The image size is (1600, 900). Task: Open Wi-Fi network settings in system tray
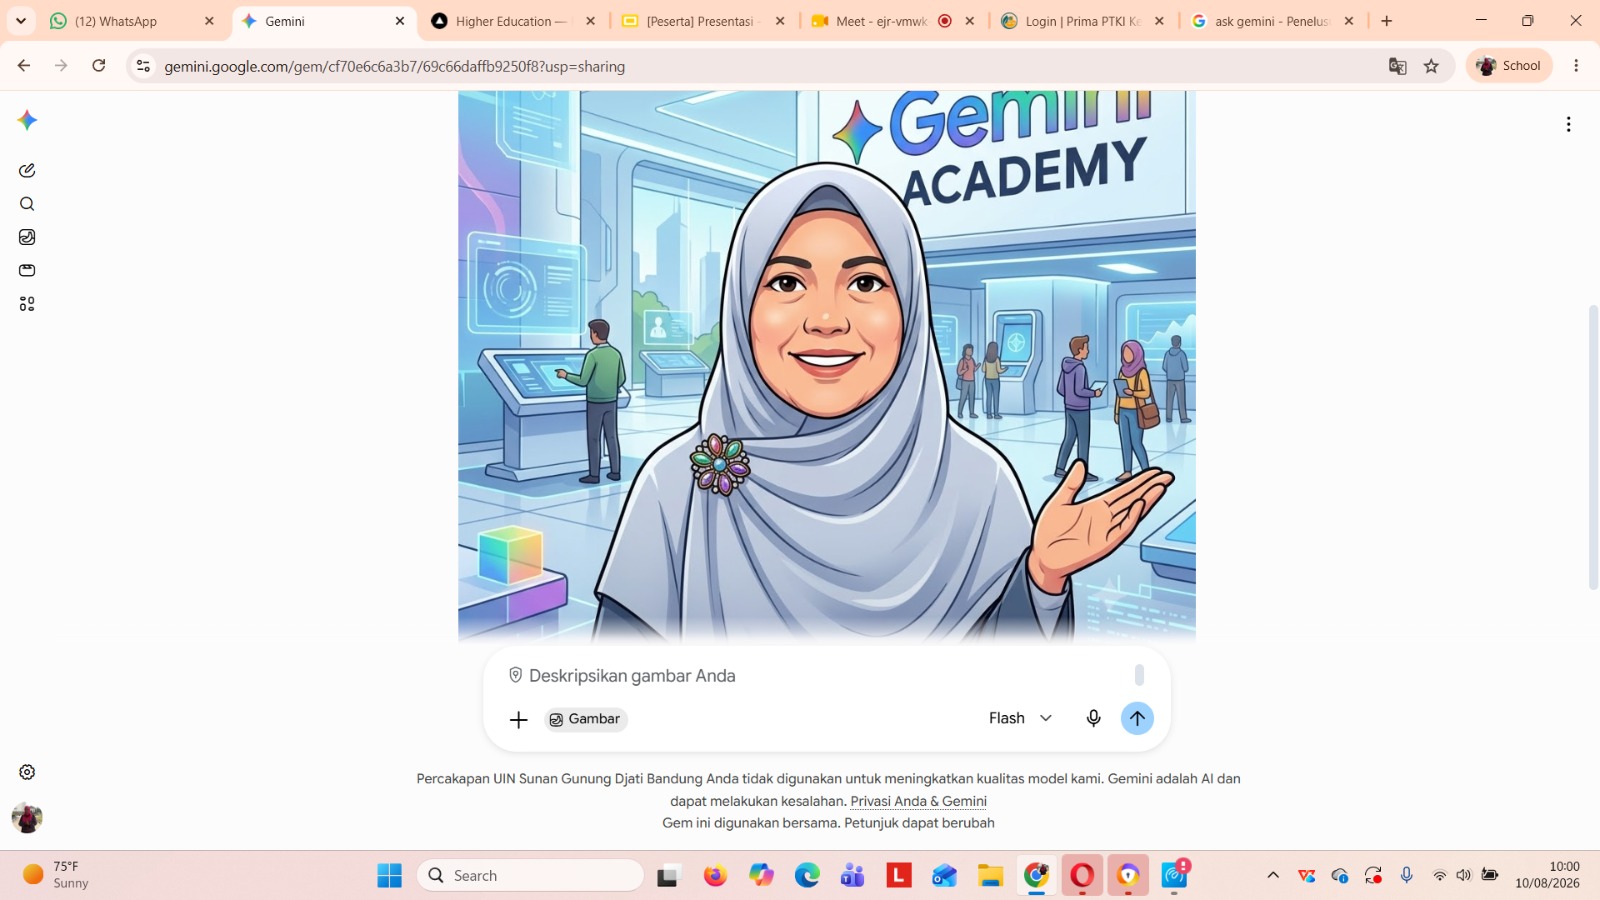pos(1439,876)
